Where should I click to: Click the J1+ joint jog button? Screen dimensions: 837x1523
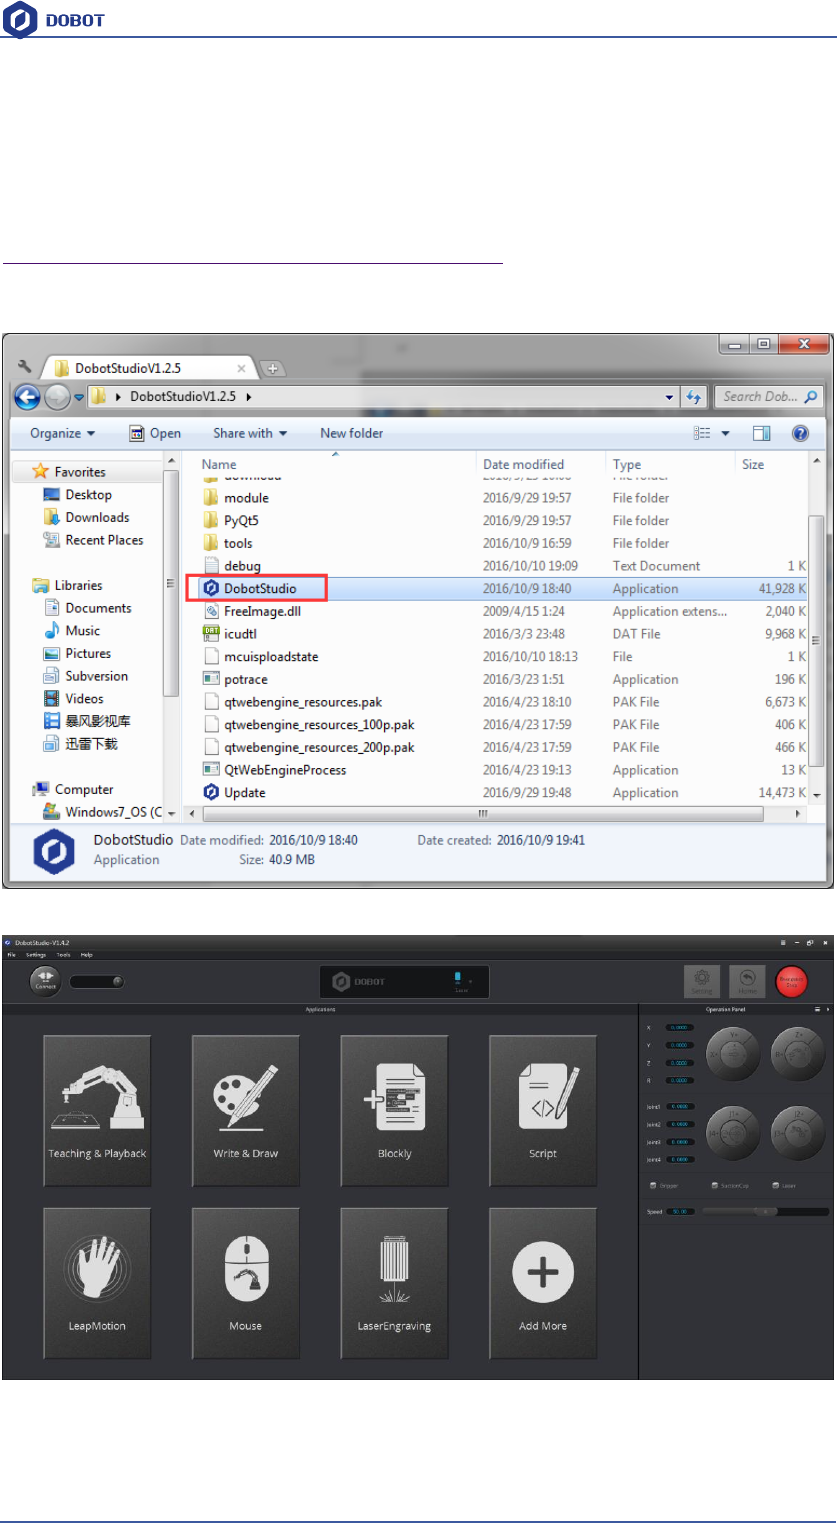(733, 1112)
